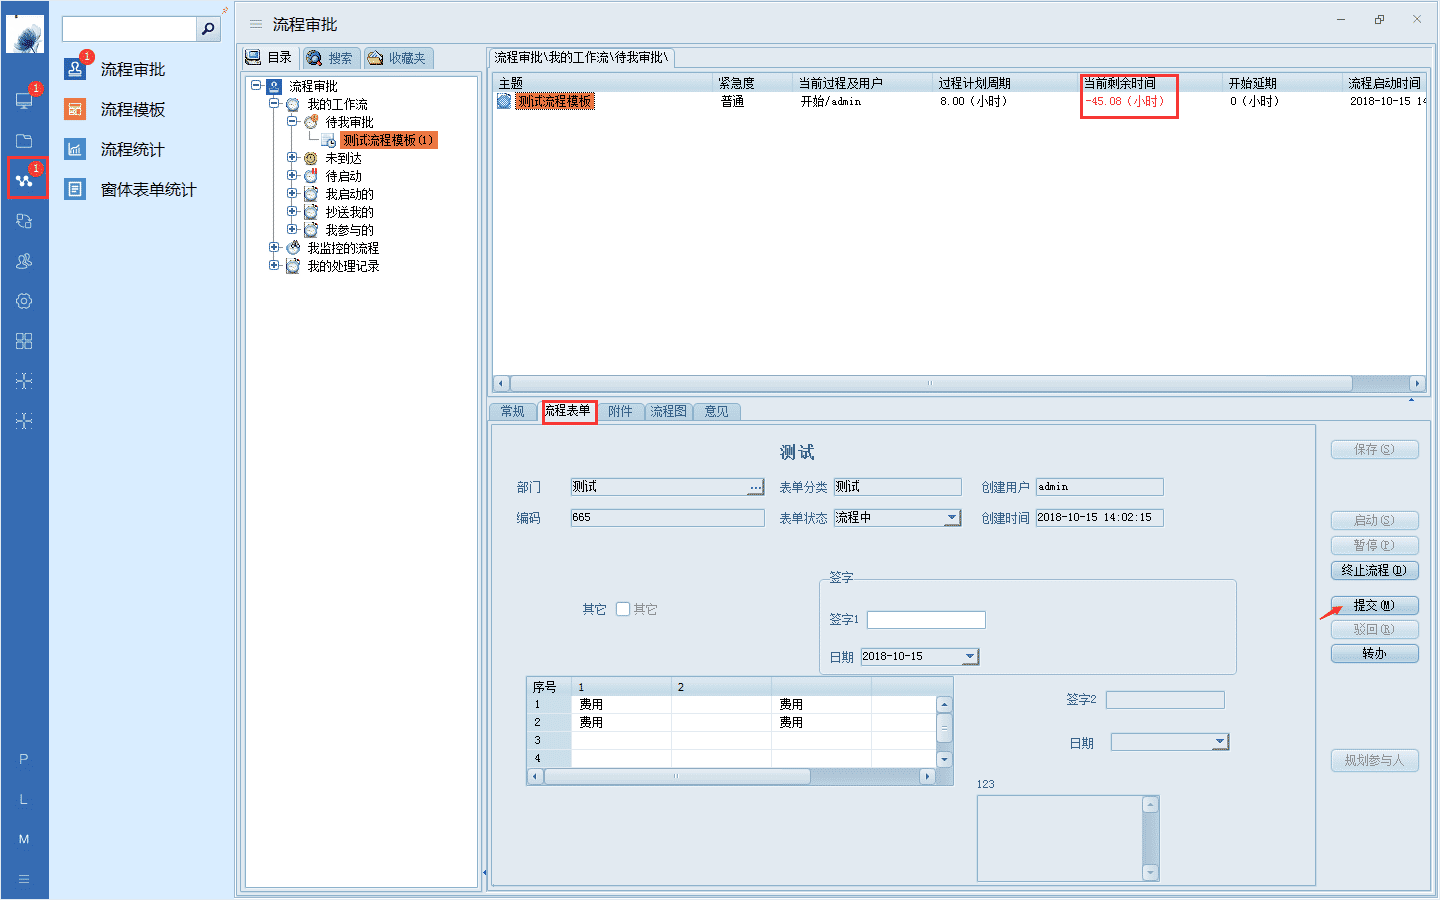
Task: Collapse the 我的工作流 tree node
Action: 274,104
